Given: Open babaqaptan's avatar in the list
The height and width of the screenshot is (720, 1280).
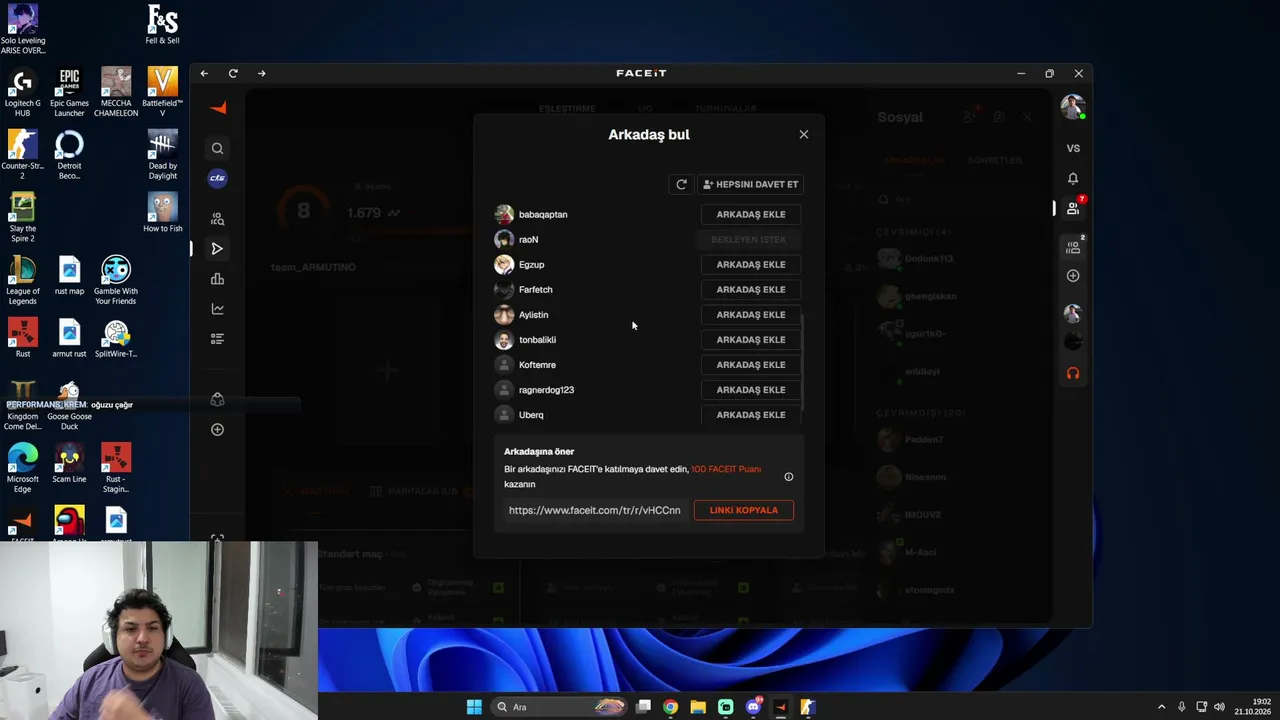Looking at the screenshot, I should click(x=504, y=214).
